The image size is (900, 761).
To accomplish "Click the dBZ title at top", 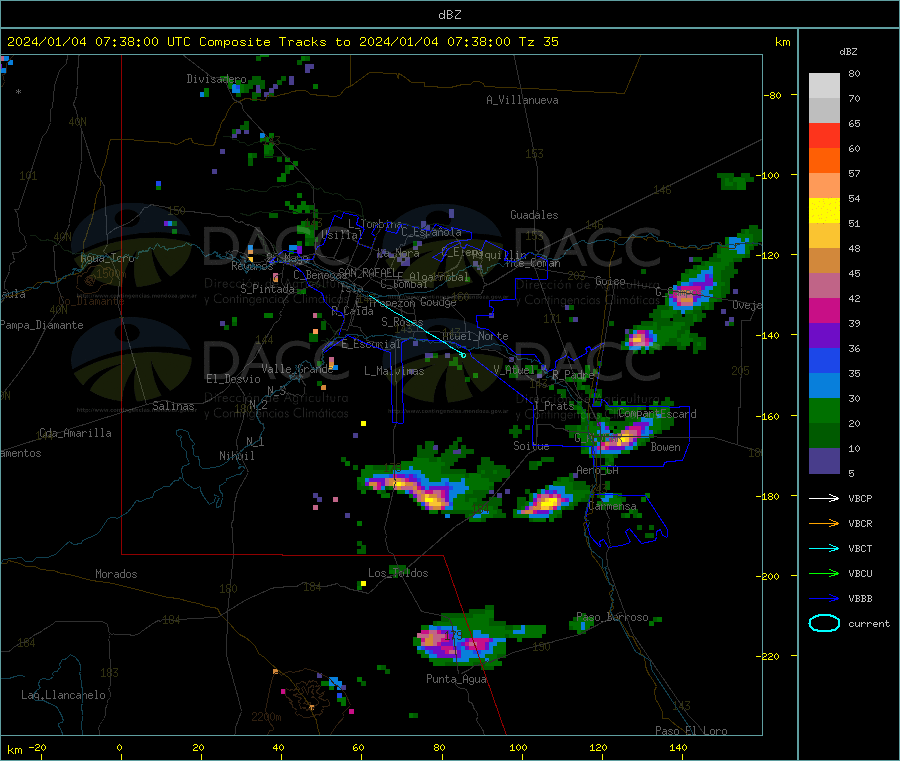I will 449,15.
